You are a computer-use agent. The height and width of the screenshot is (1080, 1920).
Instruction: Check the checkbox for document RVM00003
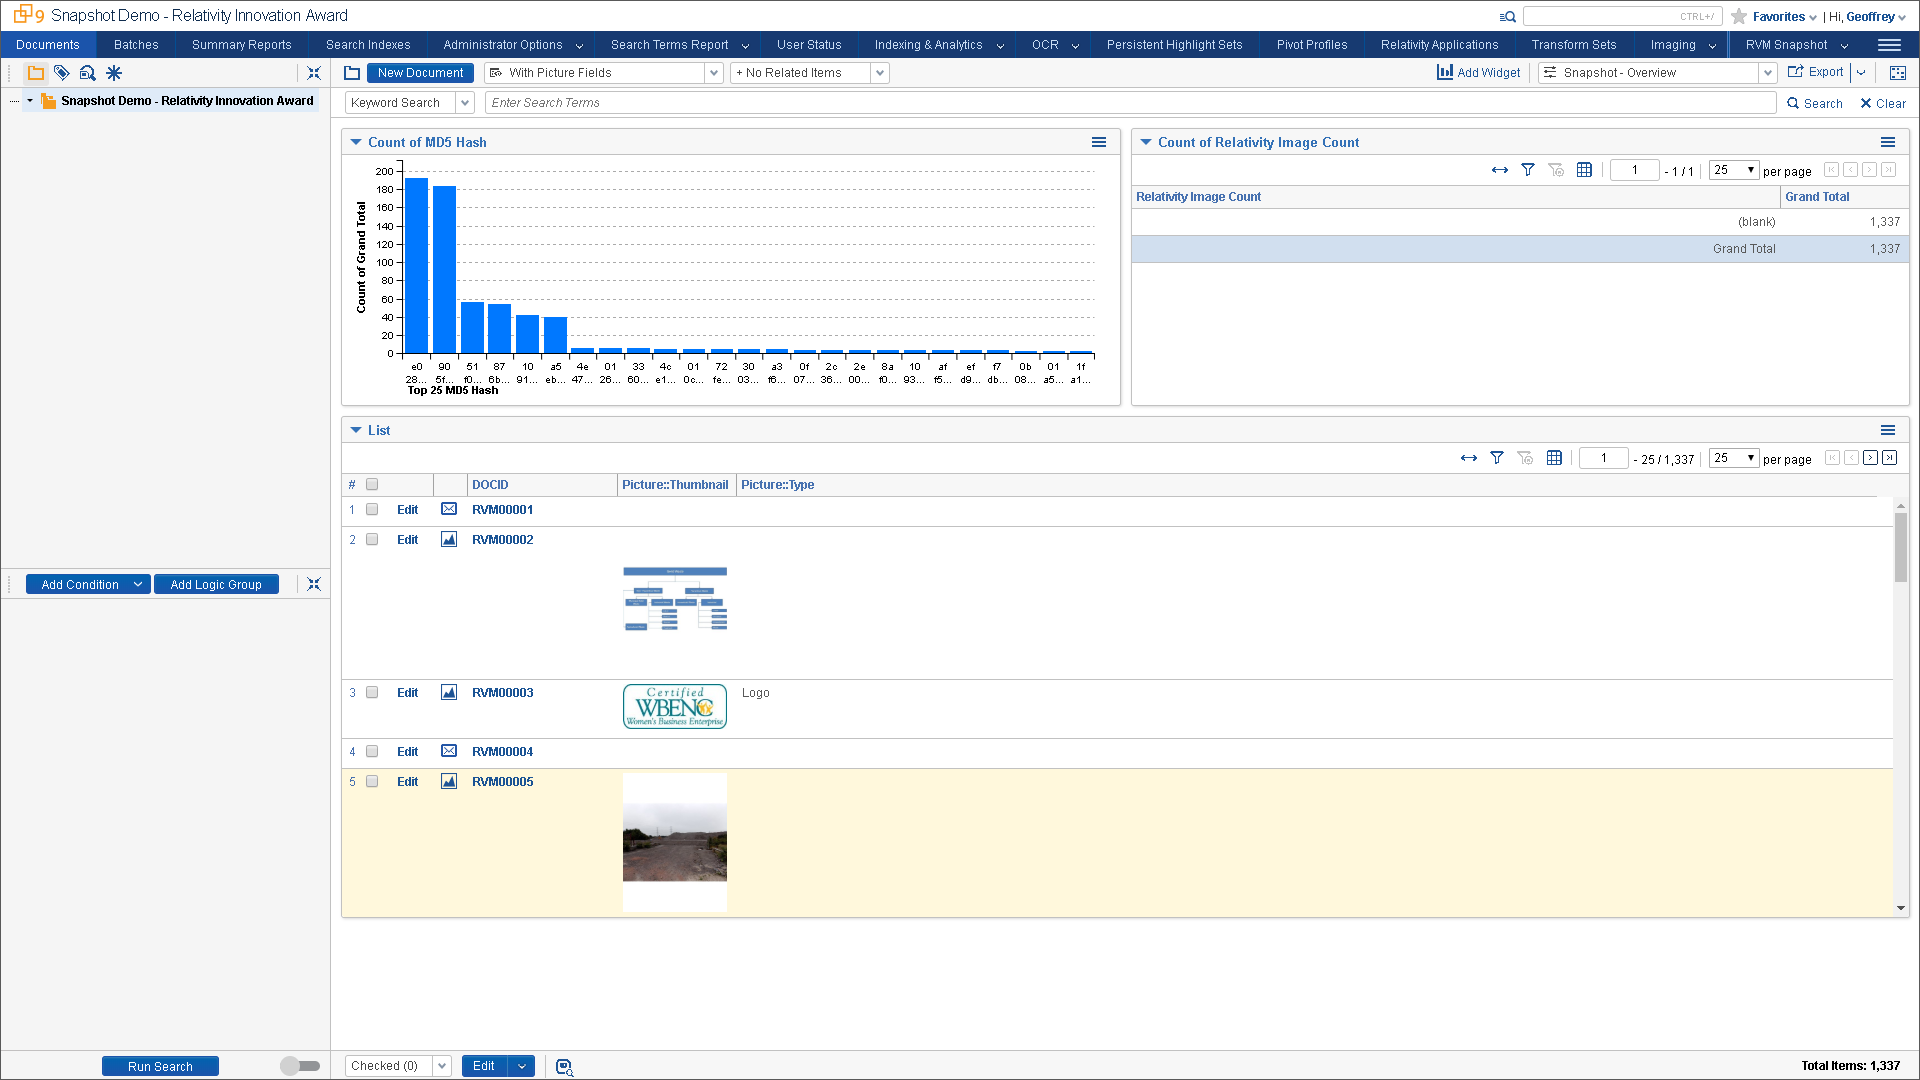[x=372, y=692]
